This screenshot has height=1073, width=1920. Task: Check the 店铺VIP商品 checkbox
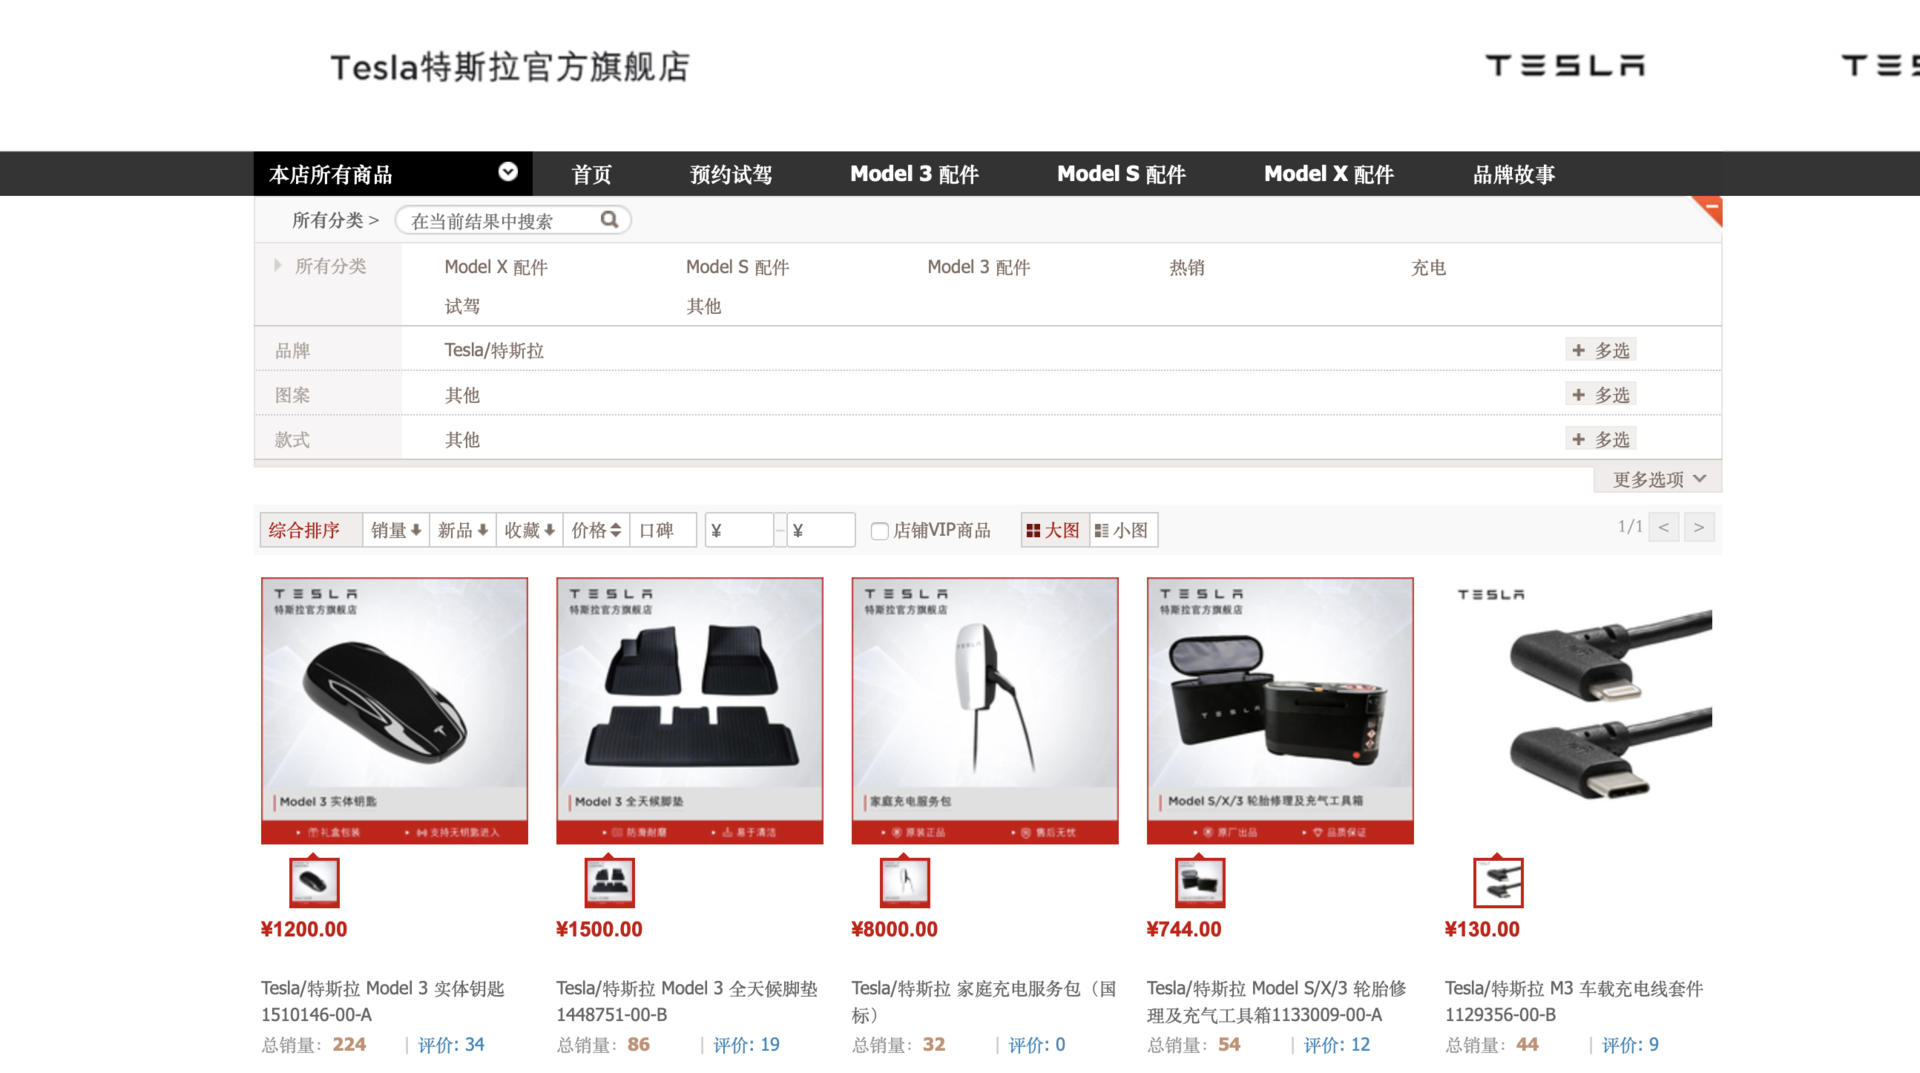tap(880, 531)
